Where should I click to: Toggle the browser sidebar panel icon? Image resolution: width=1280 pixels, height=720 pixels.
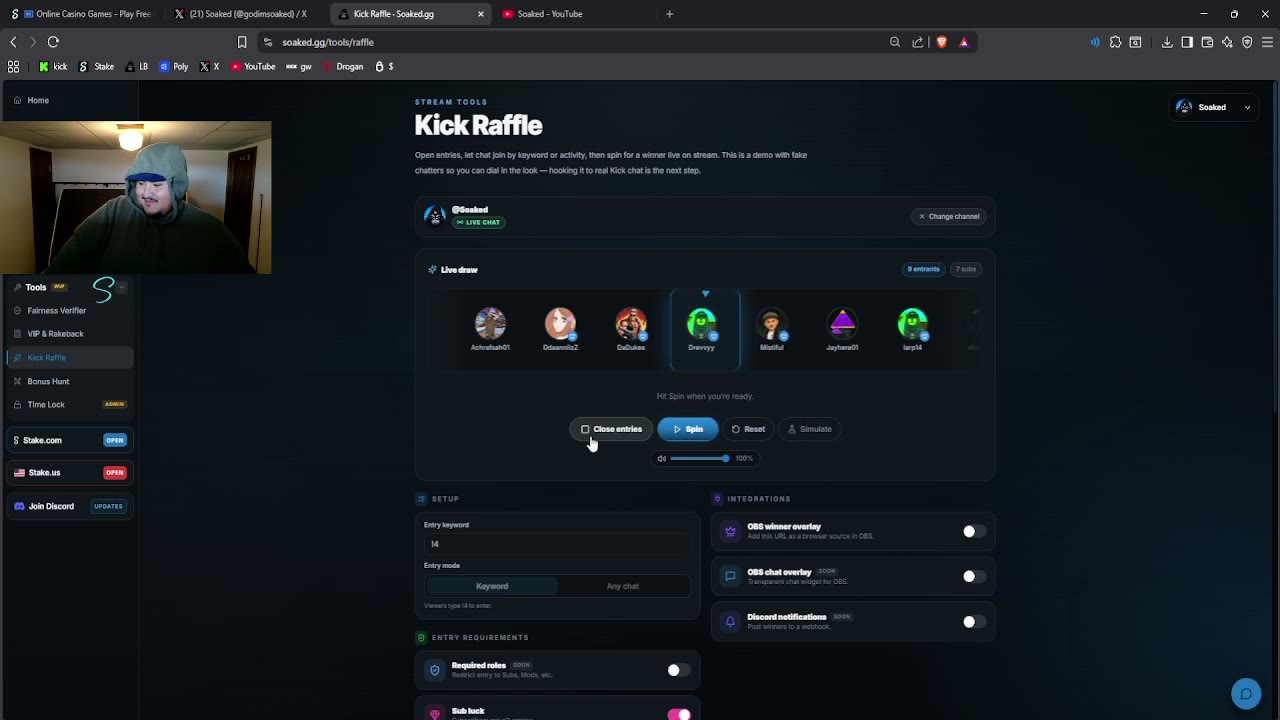(1187, 42)
